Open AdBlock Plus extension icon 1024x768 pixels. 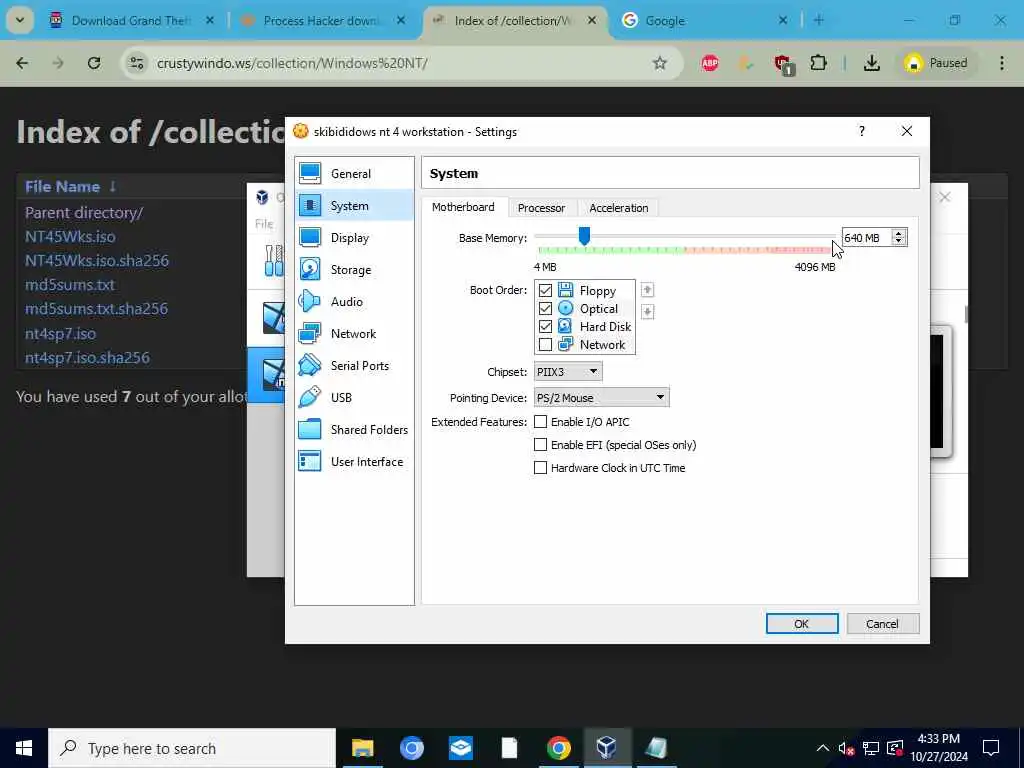(x=710, y=63)
